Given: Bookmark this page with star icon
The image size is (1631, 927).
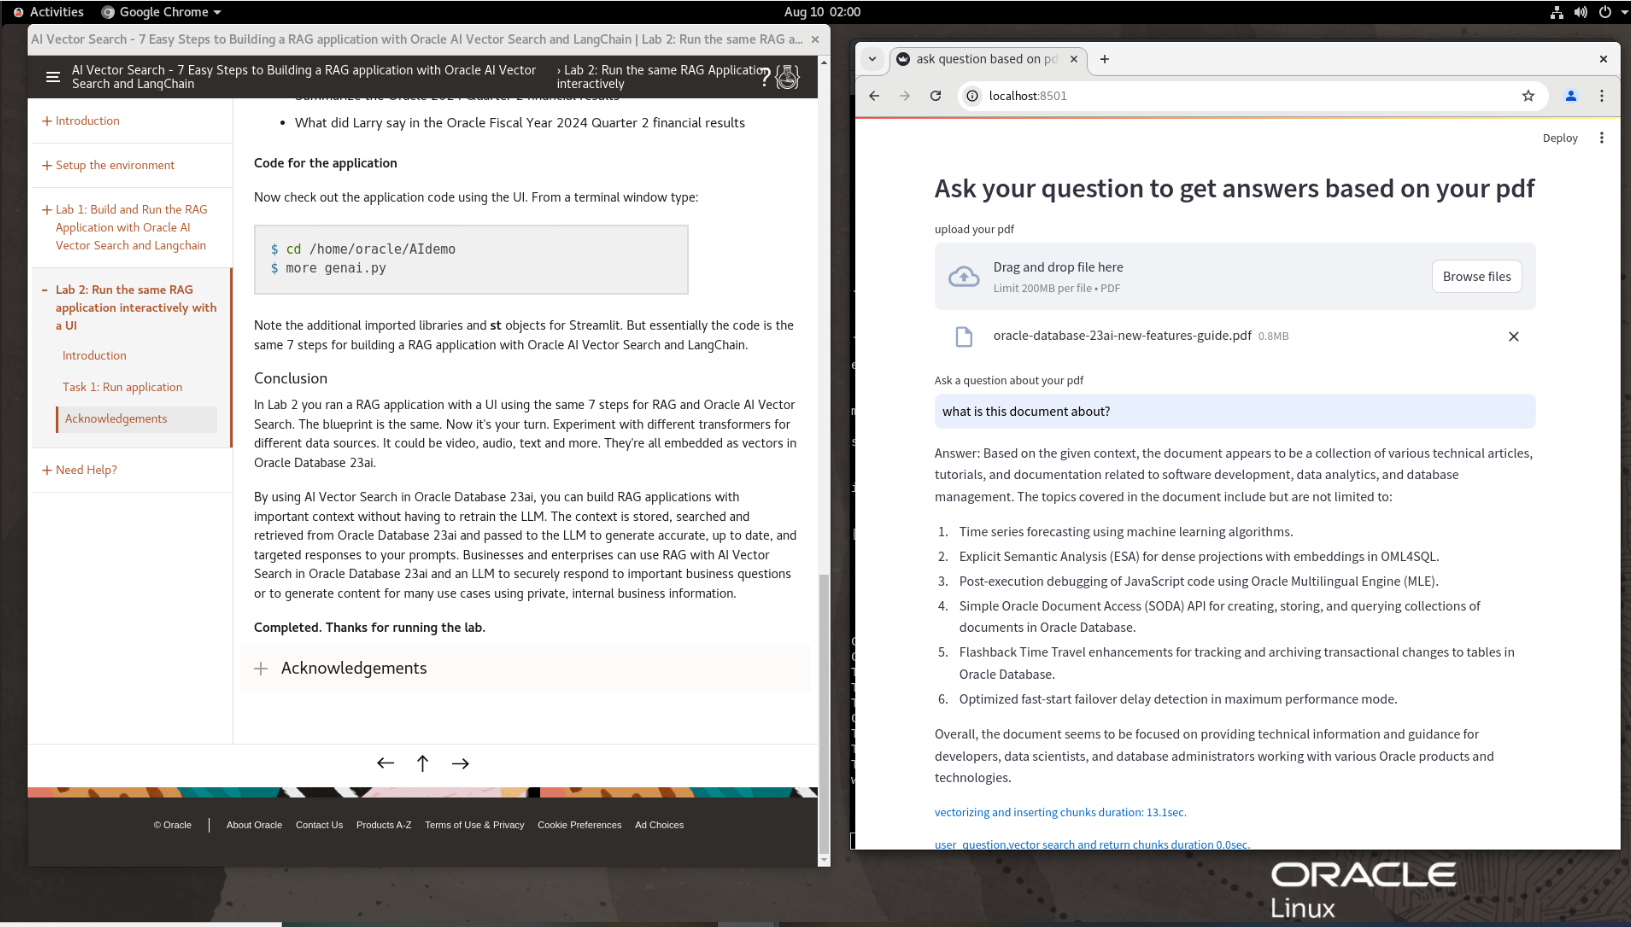Looking at the screenshot, I should (1528, 96).
